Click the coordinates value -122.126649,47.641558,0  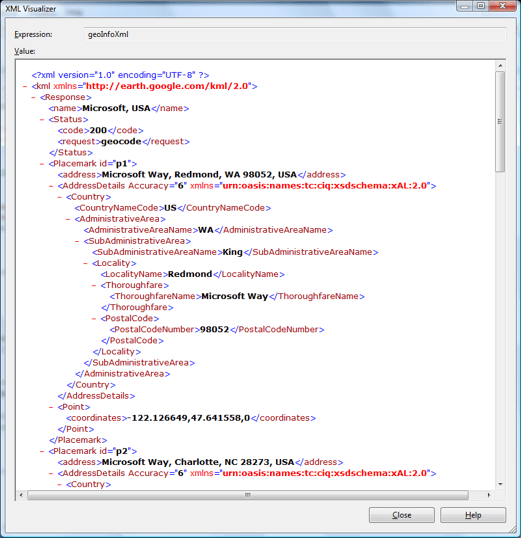click(188, 418)
